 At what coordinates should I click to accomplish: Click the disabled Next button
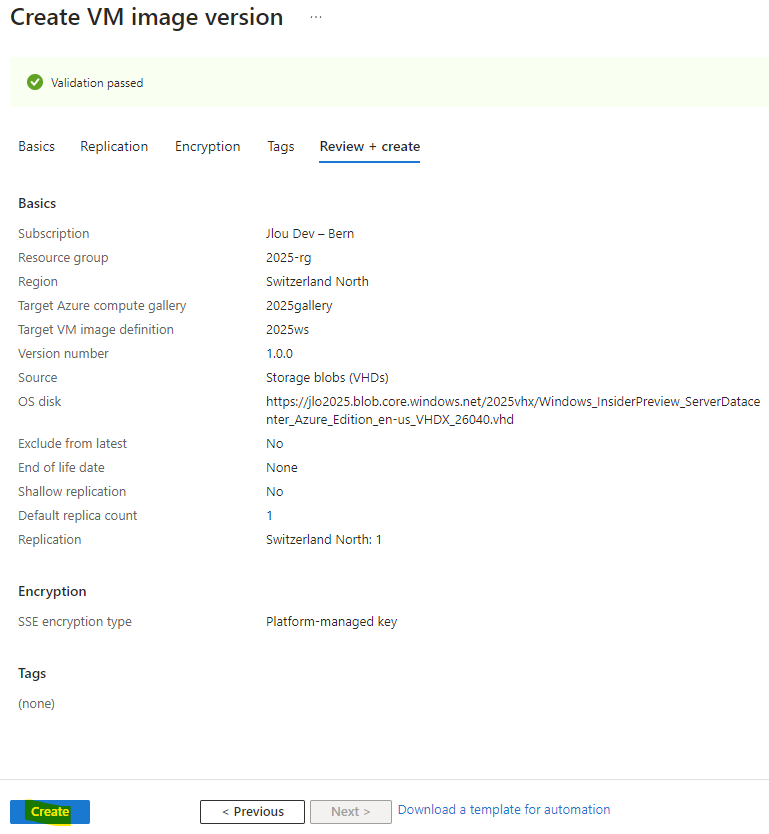(x=351, y=812)
